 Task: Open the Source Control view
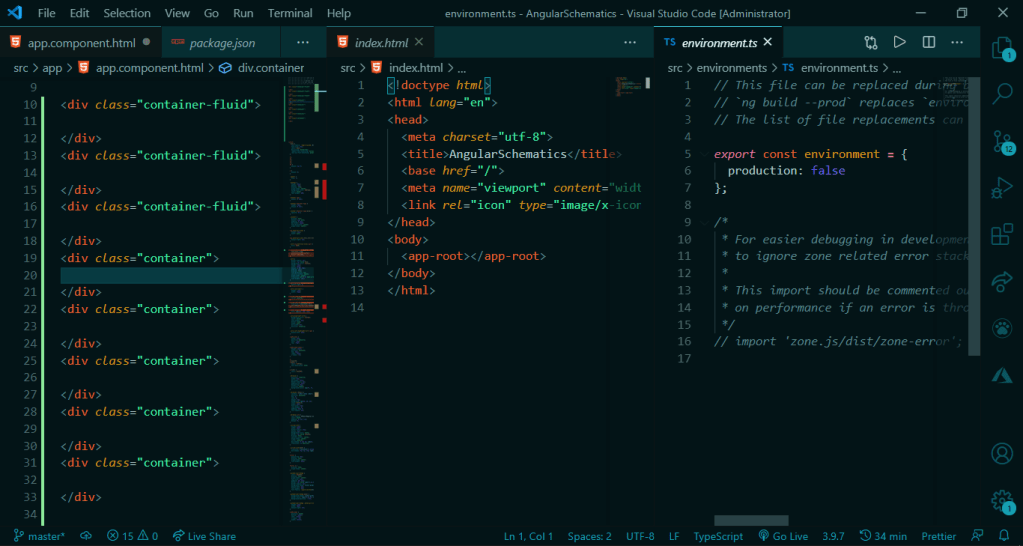click(1001, 141)
